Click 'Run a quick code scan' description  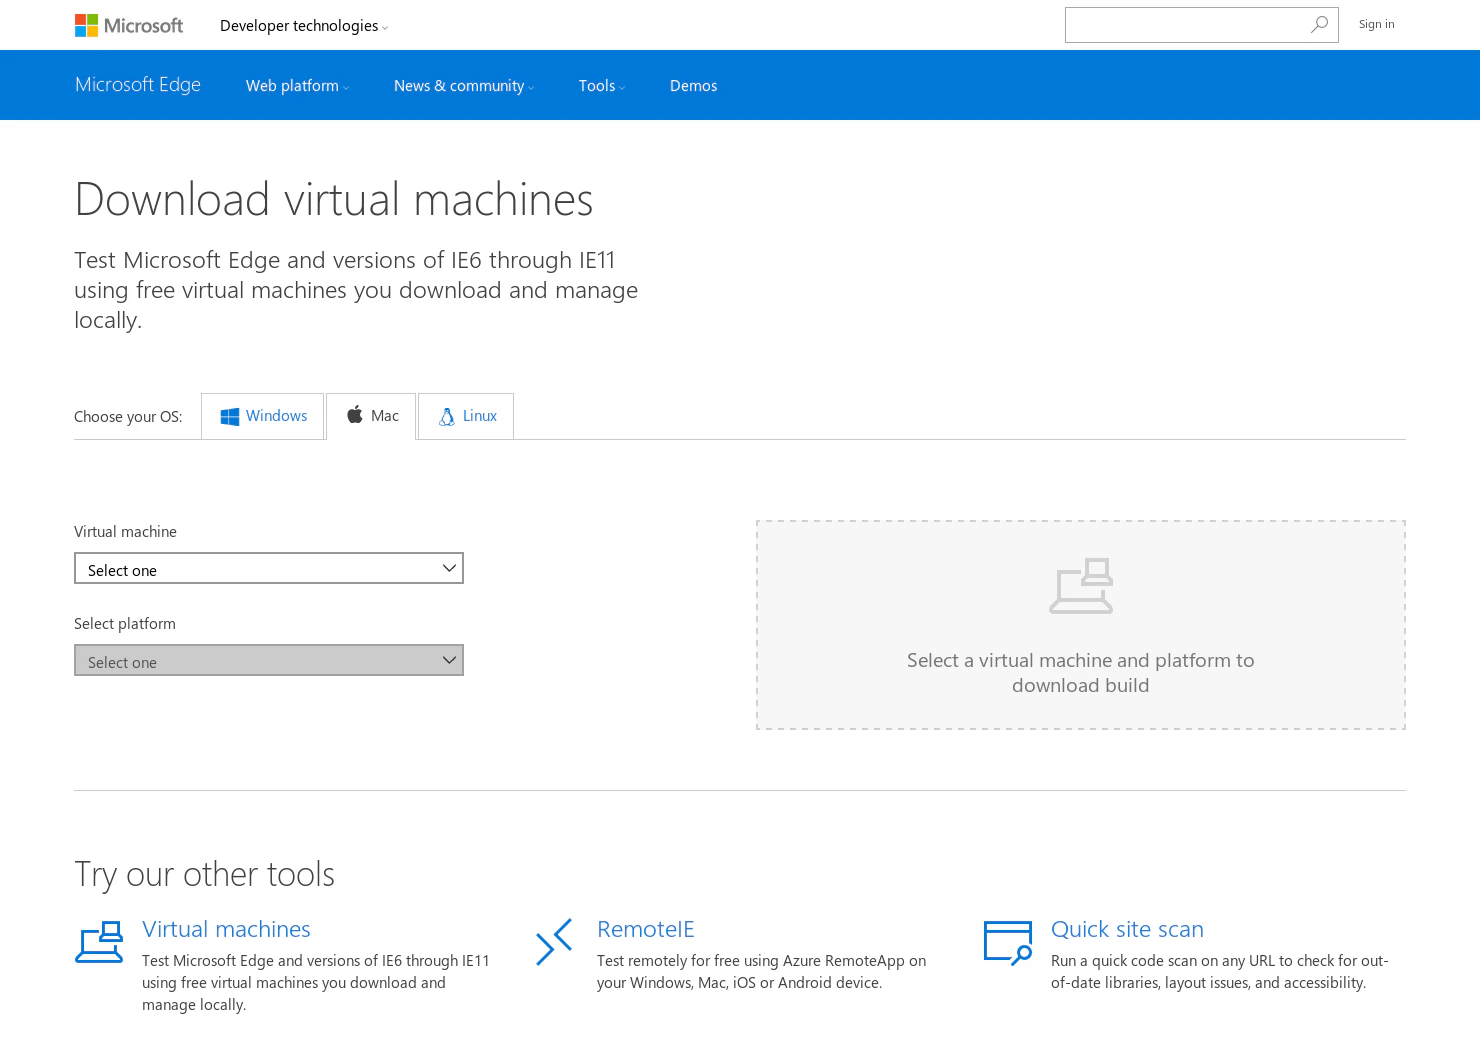click(1220, 972)
